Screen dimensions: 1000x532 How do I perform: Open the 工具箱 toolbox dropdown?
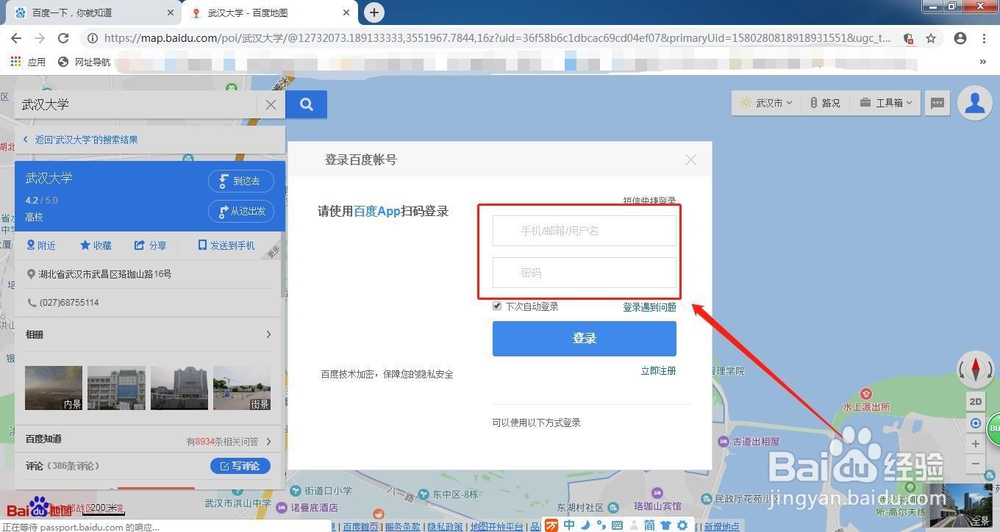point(886,103)
